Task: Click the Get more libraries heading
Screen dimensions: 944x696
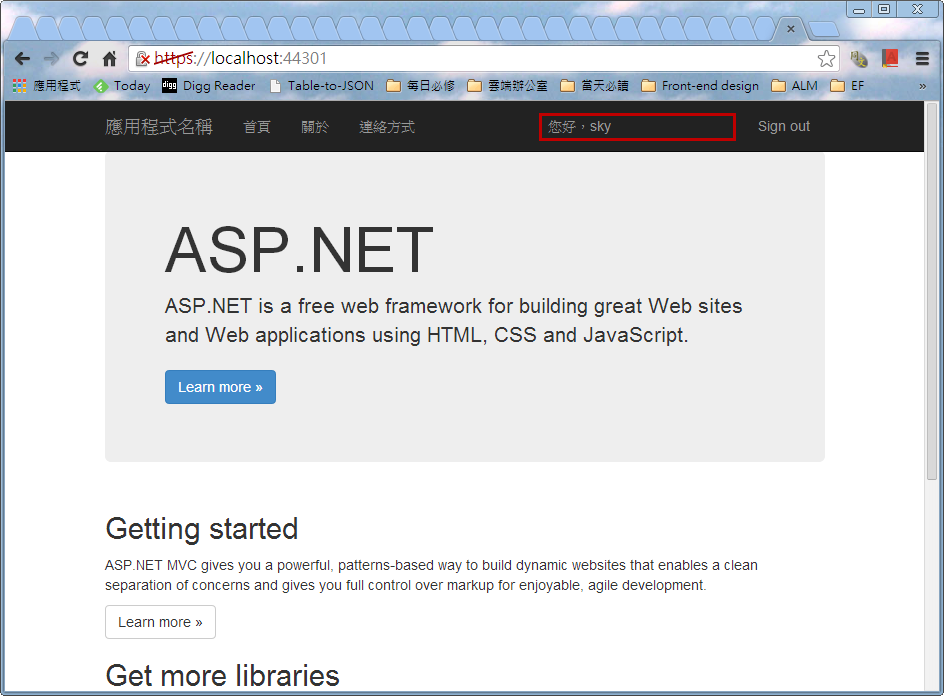Action: tap(222, 676)
